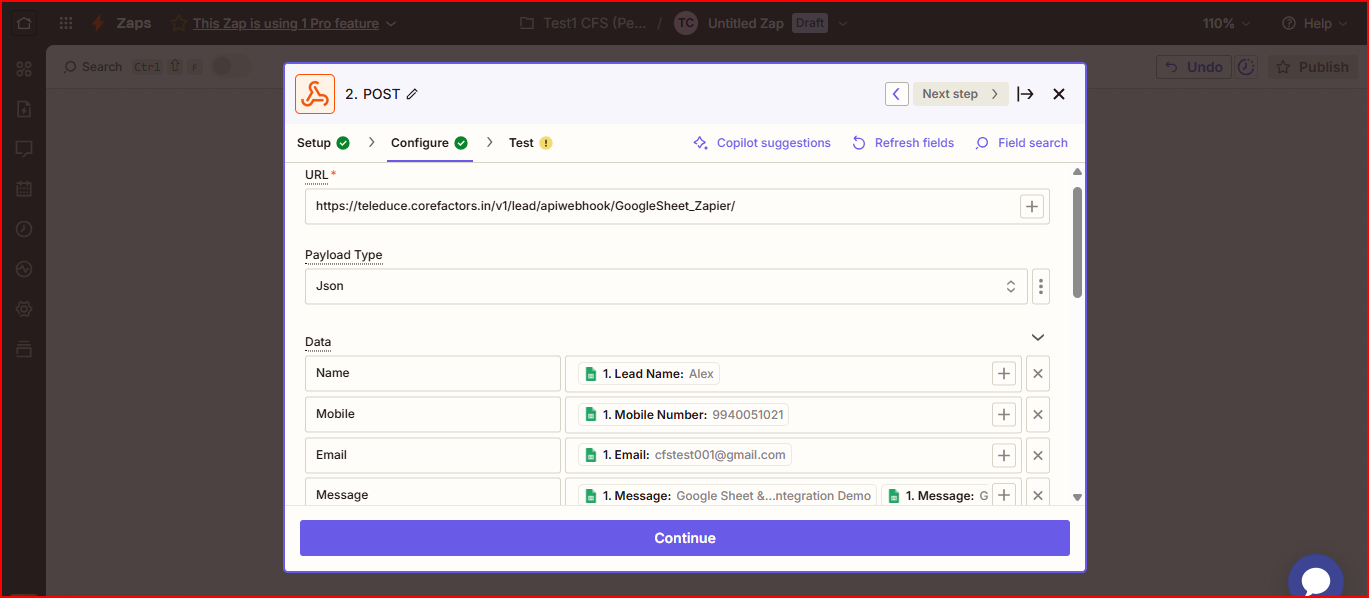Expand the Untitled Zap Draft dropdown chevron
This screenshot has width=1369, height=598.
842,23
